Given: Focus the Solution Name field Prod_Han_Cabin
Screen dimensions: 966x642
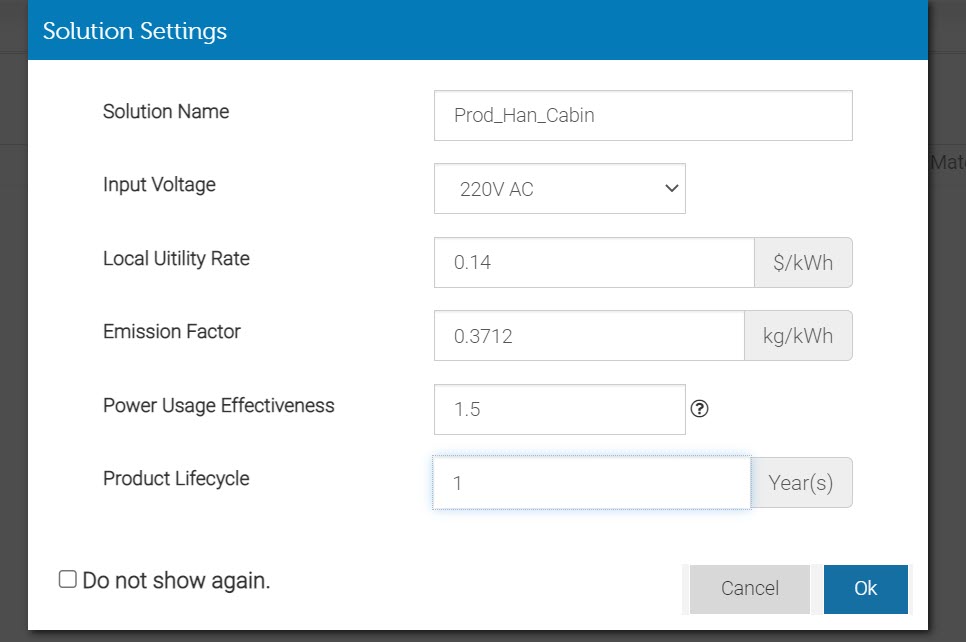Looking at the screenshot, I should click(643, 116).
